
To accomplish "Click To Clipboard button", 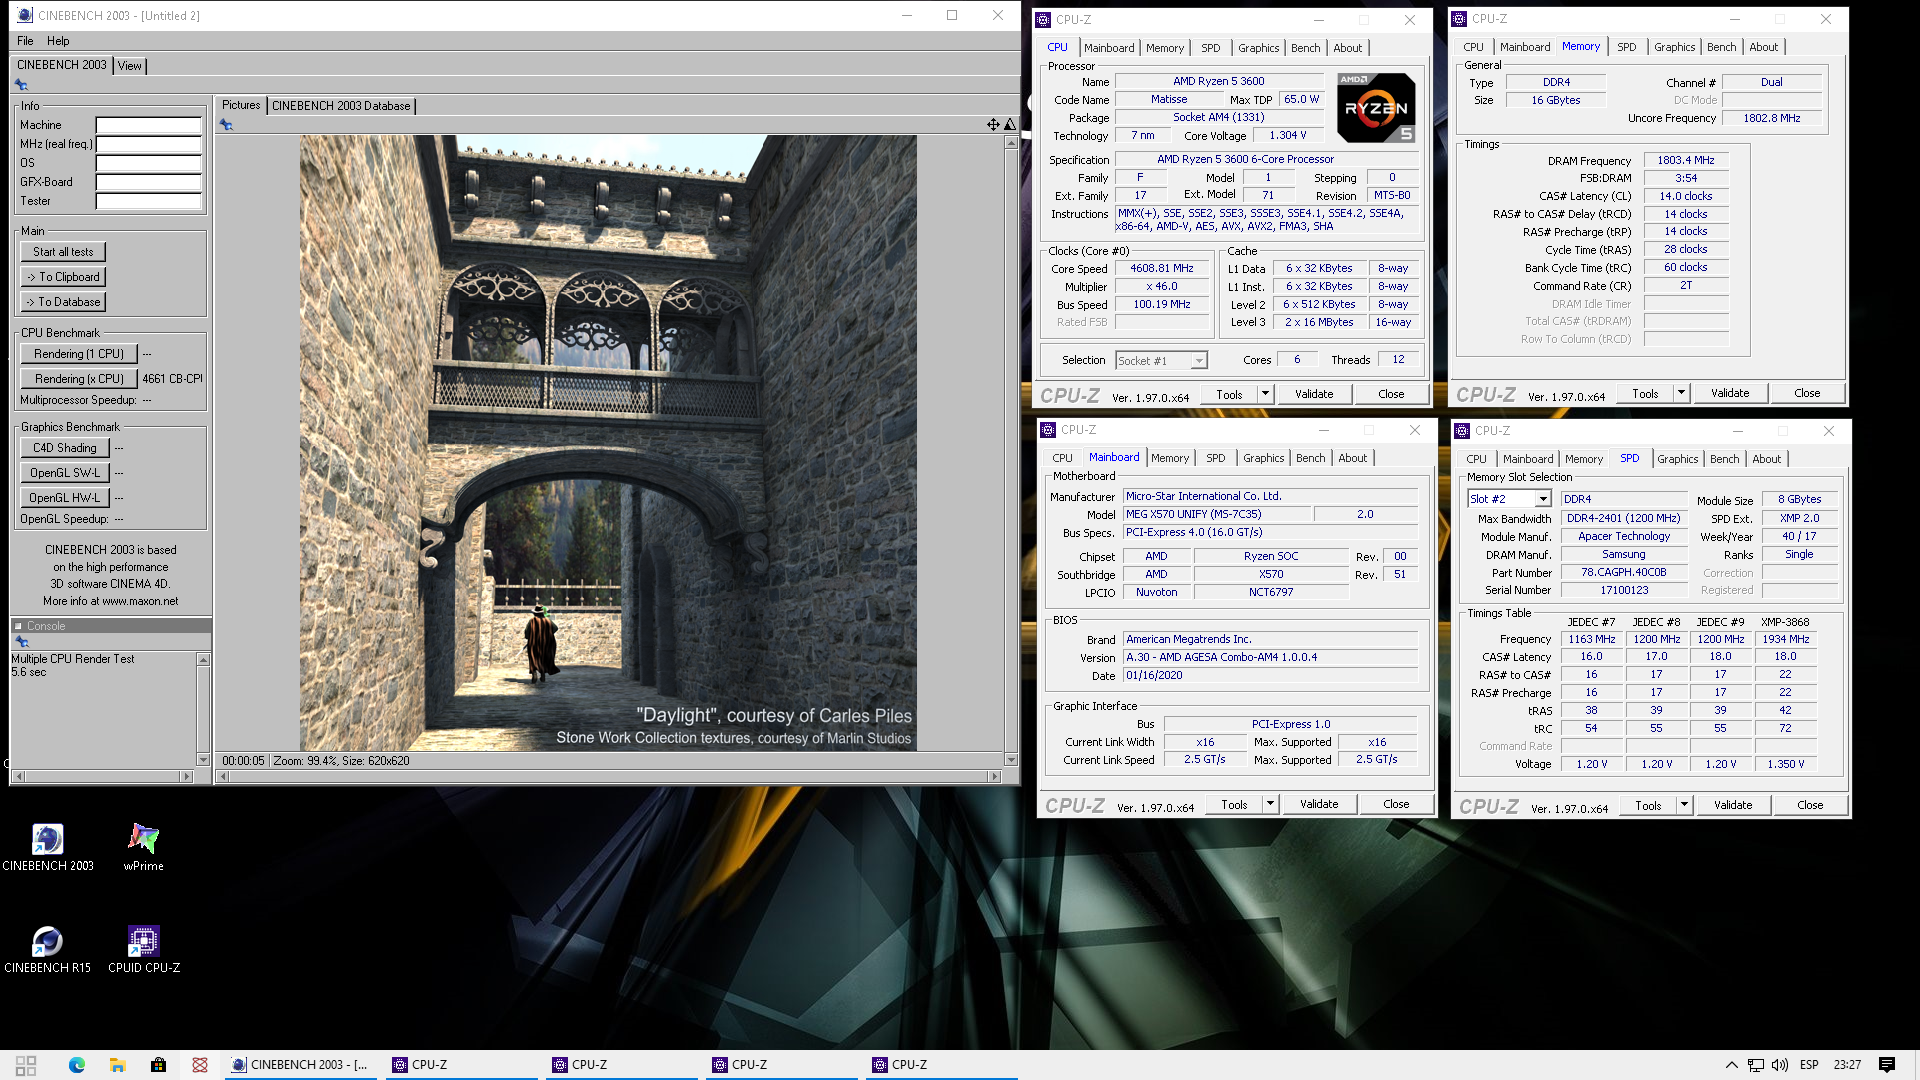I will click(x=63, y=277).
